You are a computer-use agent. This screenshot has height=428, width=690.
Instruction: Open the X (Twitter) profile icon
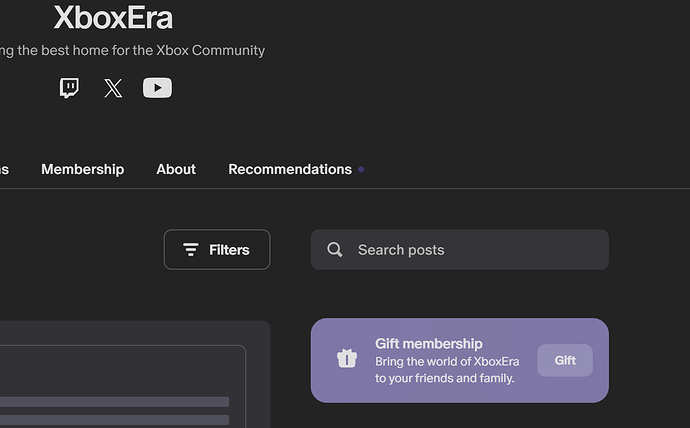(113, 88)
